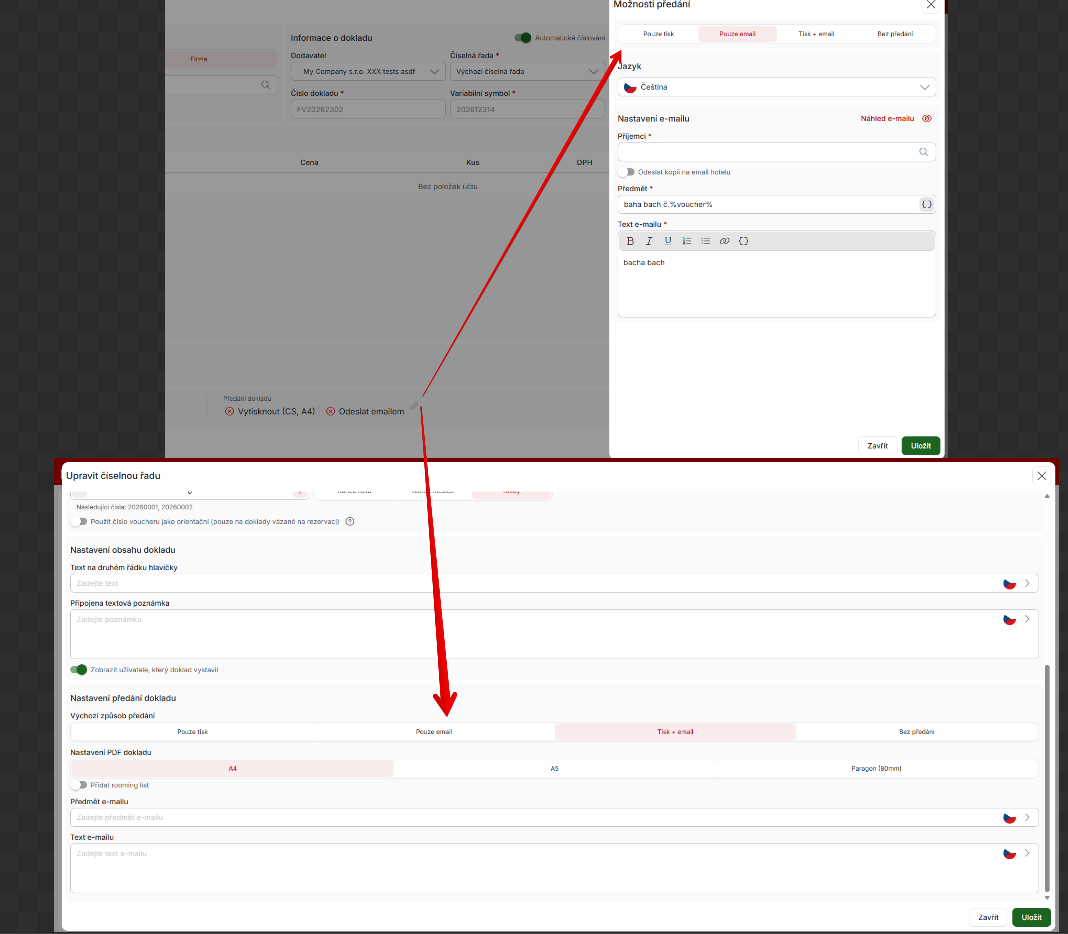The height and width of the screenshot is (934, 1068).
Task: Click the red X icon beside Odeslat emailem
Action: click(x=330, y=411)
